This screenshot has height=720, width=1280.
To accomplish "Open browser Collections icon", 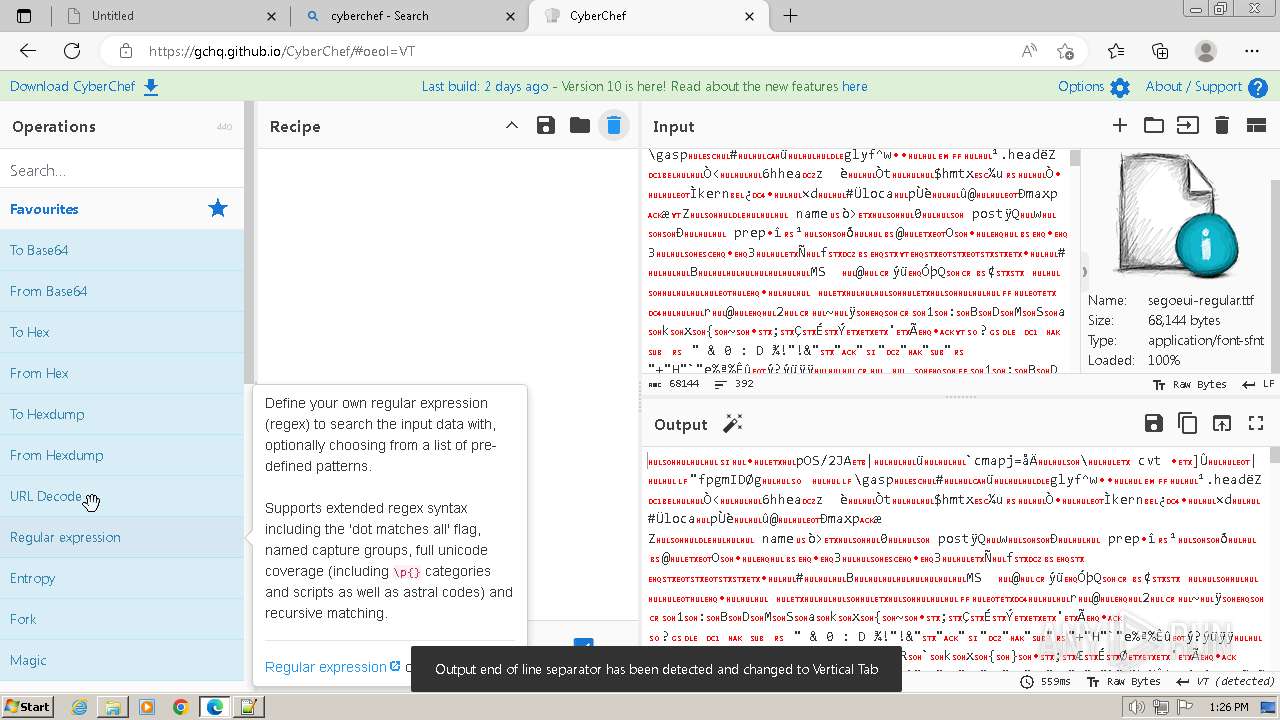I will click(1160, 51).
